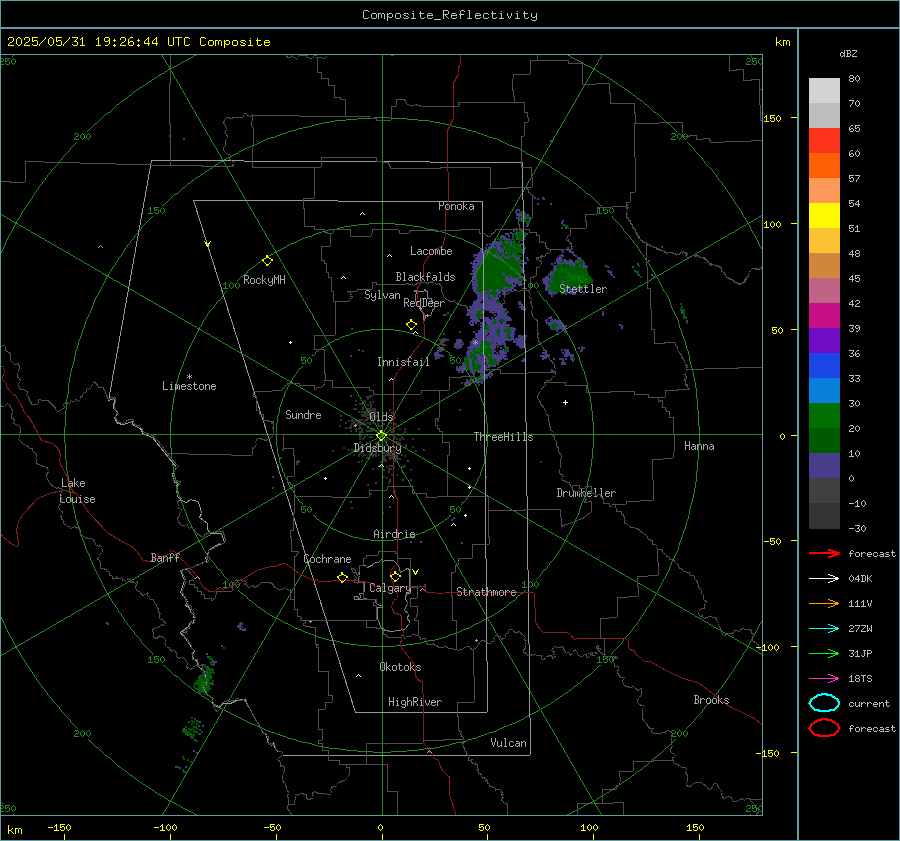The height and width of the screenshot is (841, 900).
Task: Click the slate purple 0-10 dBZ swatch
Action: coord(824,466)
